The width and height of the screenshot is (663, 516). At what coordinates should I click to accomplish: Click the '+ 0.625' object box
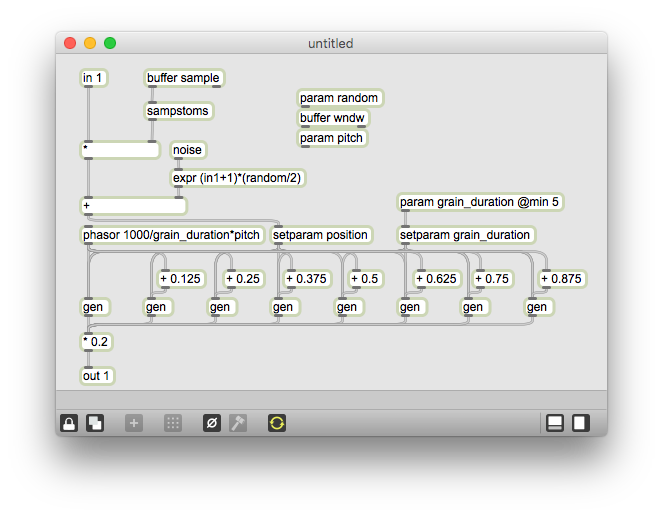436,279
